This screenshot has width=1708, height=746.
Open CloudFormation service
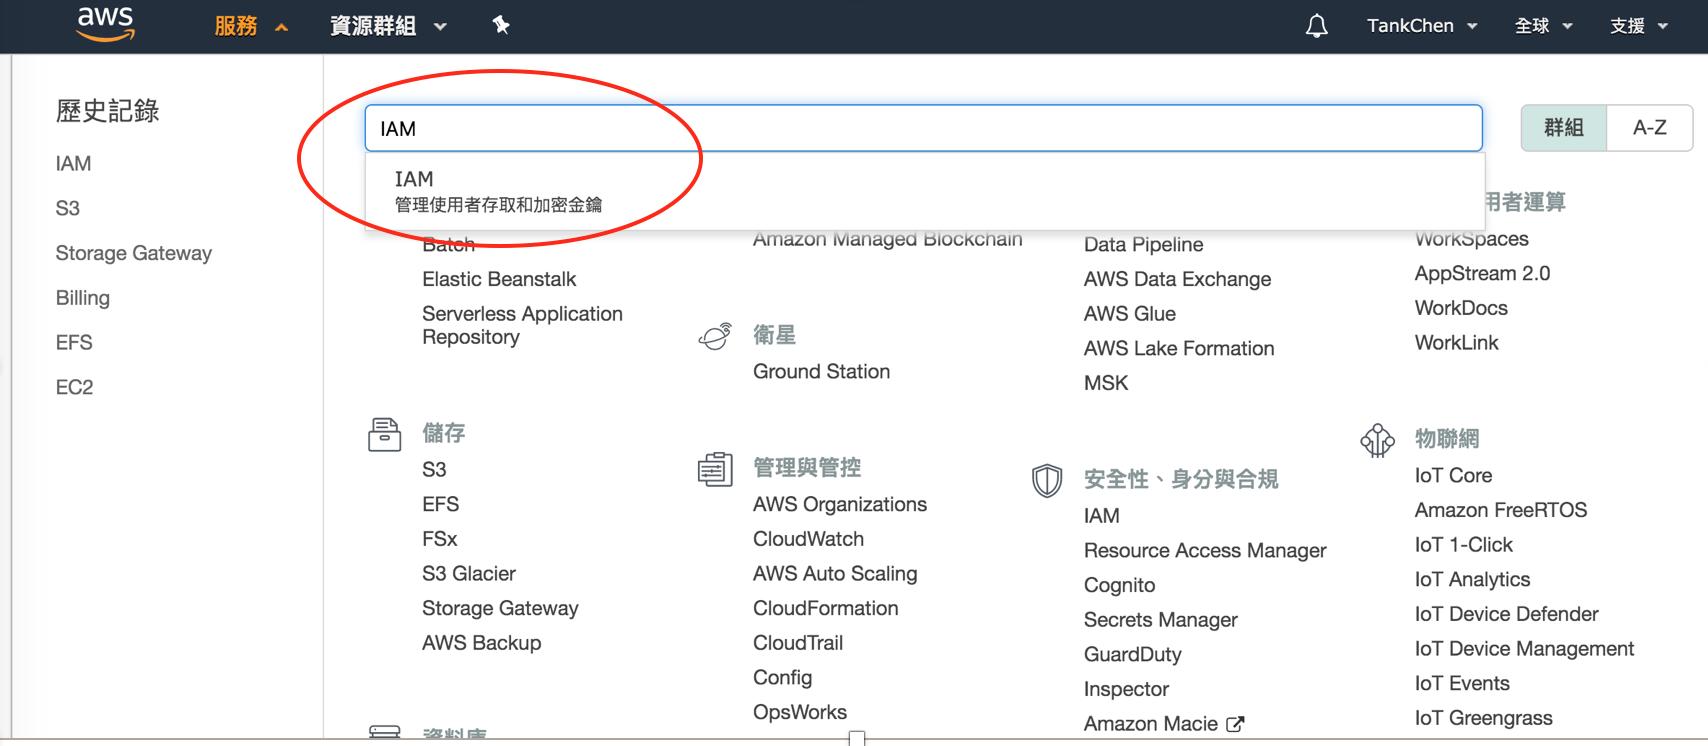pyautogui.click(x=825, y=608)
